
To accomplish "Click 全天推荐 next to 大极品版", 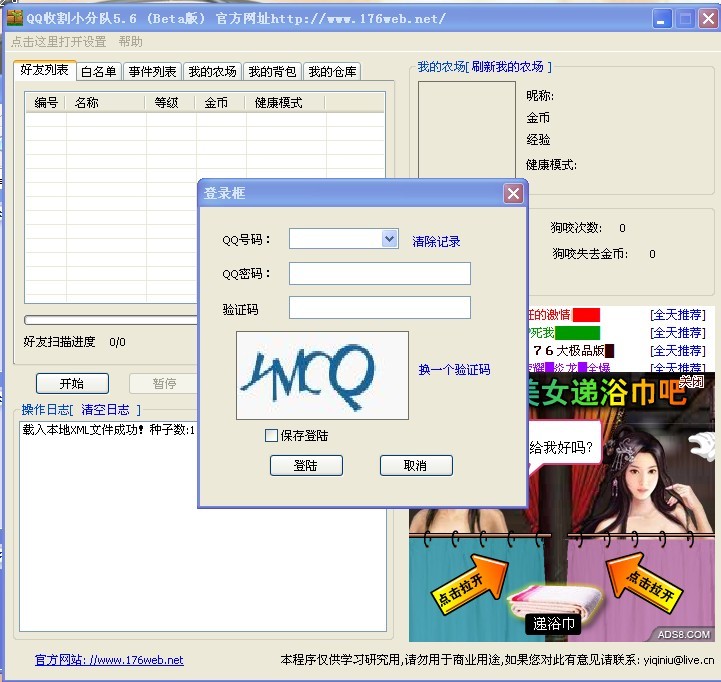I will (x=677, y=350).
